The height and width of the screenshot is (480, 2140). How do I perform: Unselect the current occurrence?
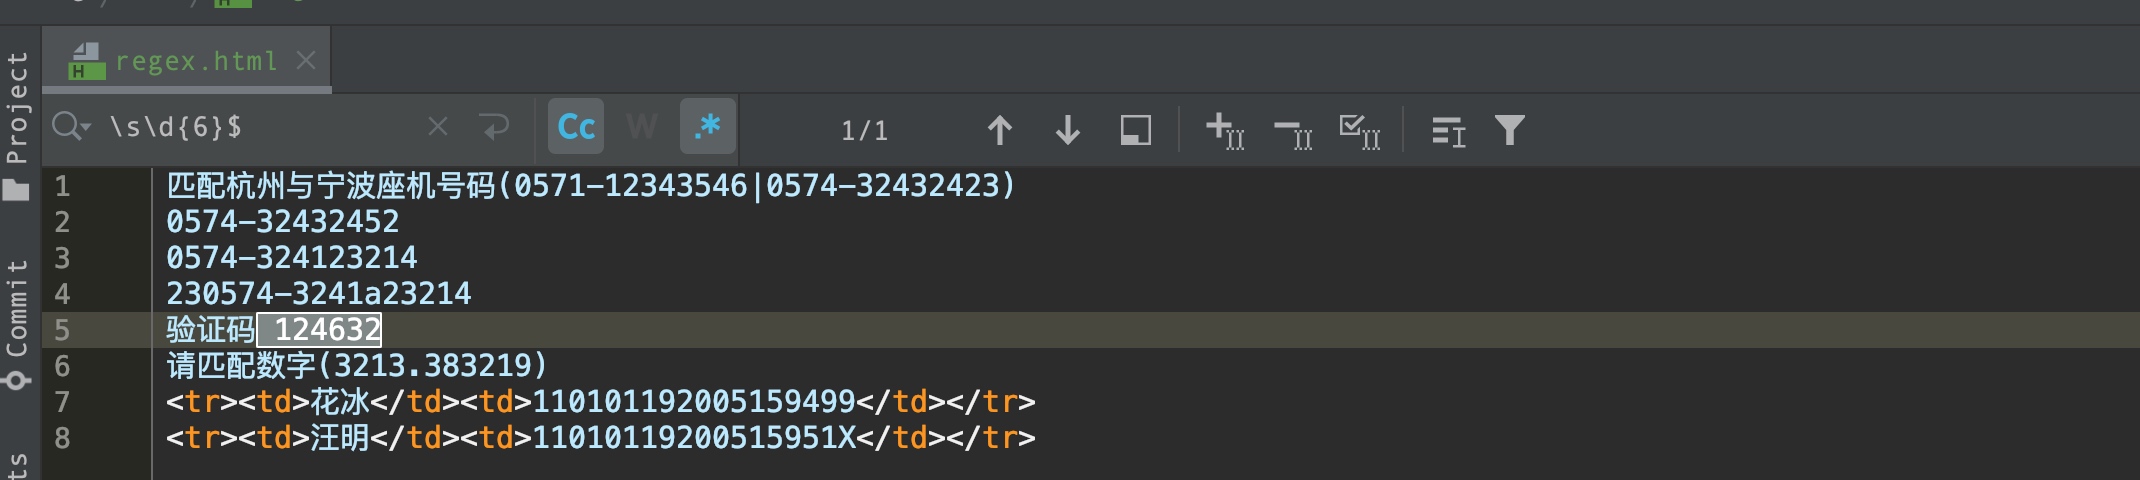[1292, 130]
